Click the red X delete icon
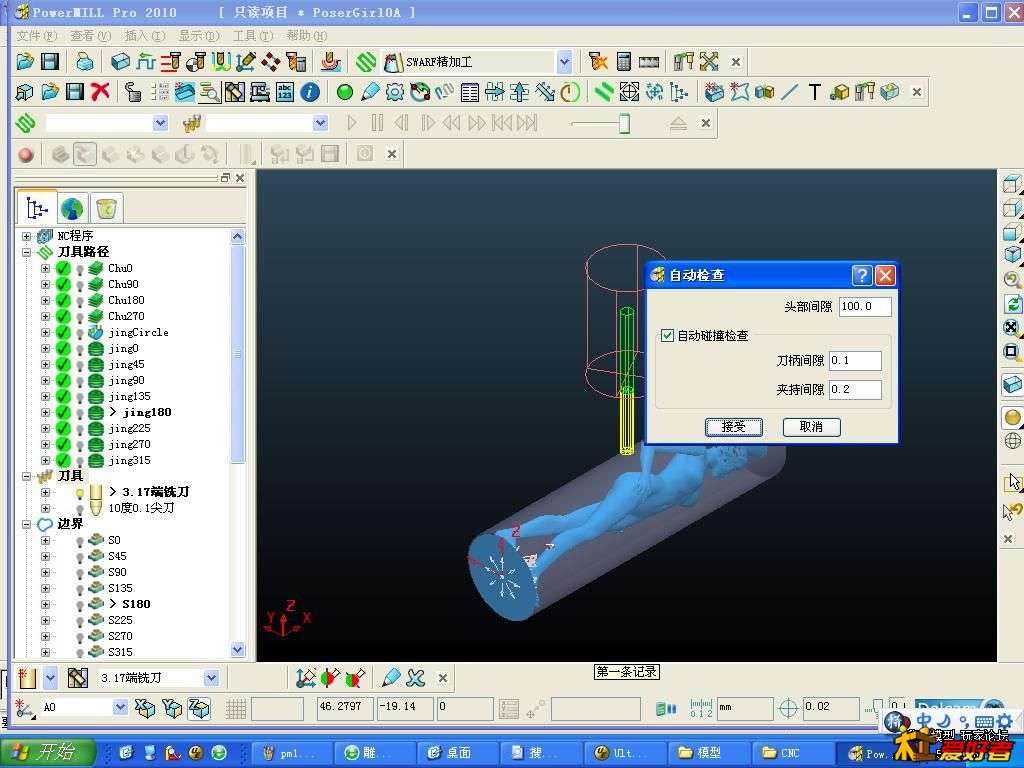Image resolution: width=1024 pixels, height=768 pixels. click(x=100, y=92)
